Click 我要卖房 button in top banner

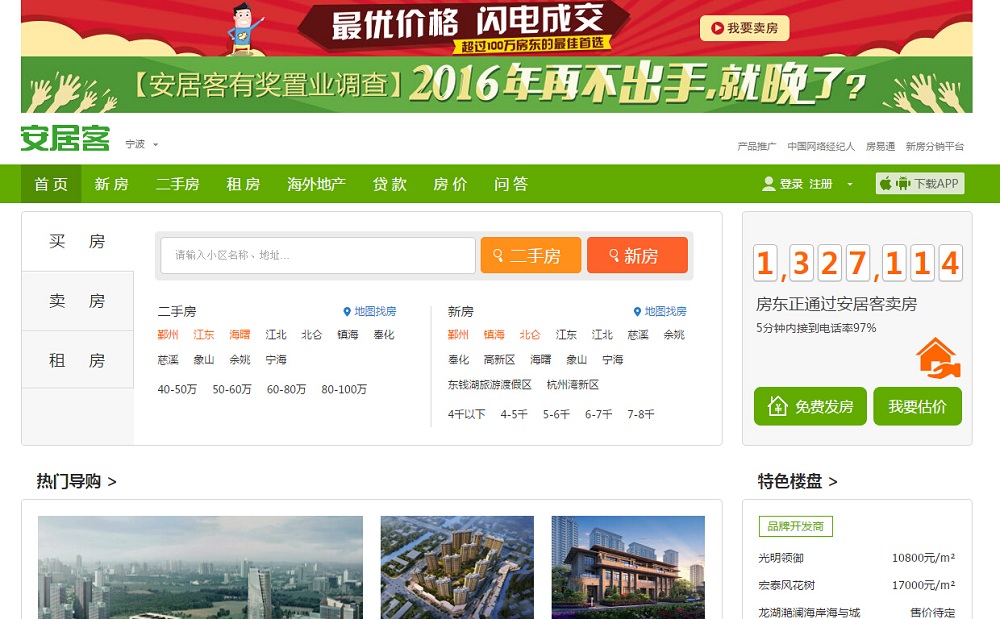[x=744, y=28]
